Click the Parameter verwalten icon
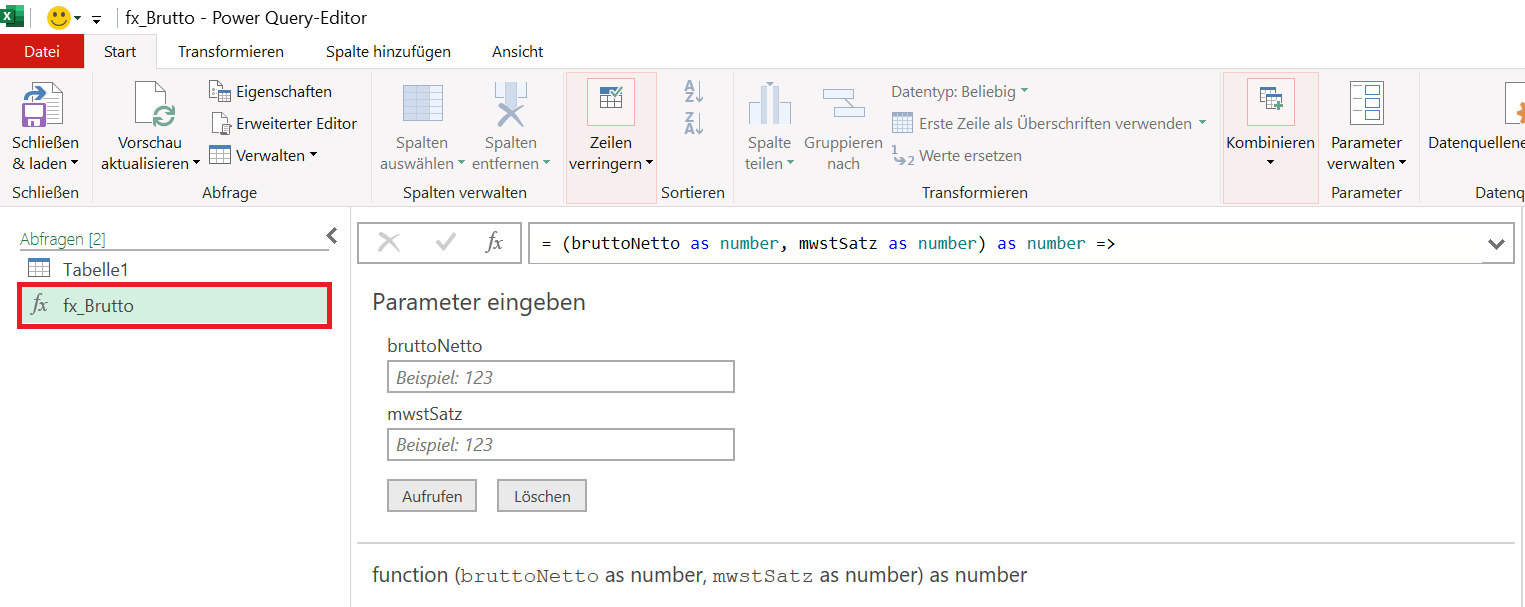Viewport: 1525px width, 607px height. pos(1366,104)
